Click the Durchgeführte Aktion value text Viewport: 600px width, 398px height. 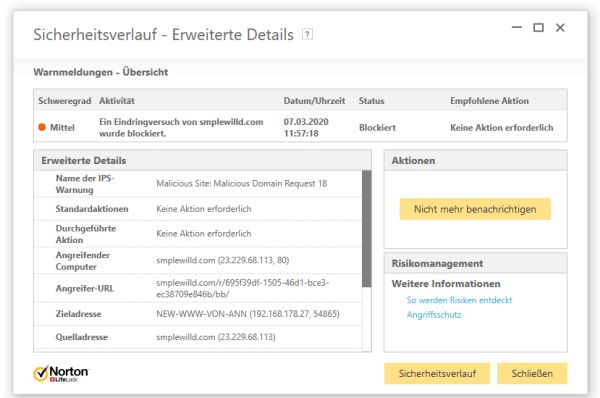coord(204,233)
